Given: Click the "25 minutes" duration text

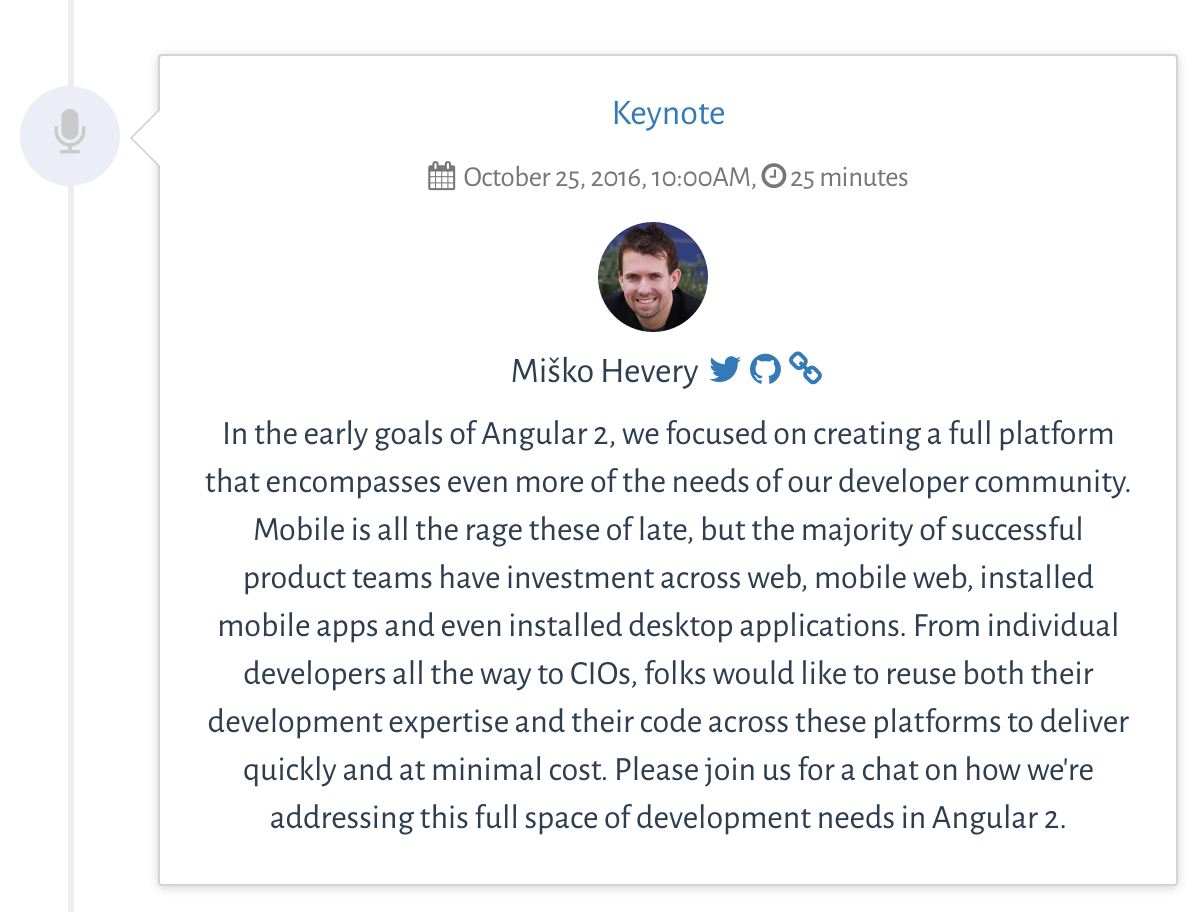Looking at the screenshot, I should tap(849, 178).
